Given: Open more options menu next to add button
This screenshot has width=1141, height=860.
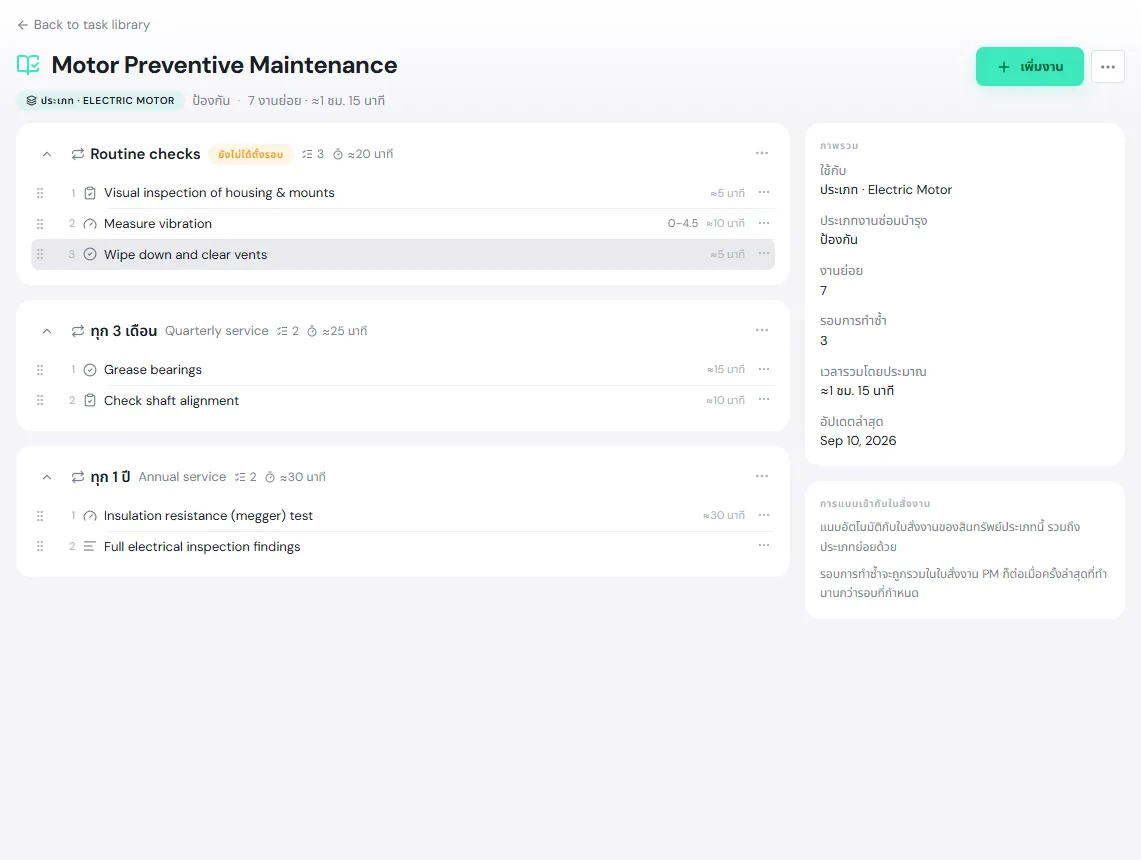Looking at the screenshot, I should pyautogui.click(x=1108, y=67).
